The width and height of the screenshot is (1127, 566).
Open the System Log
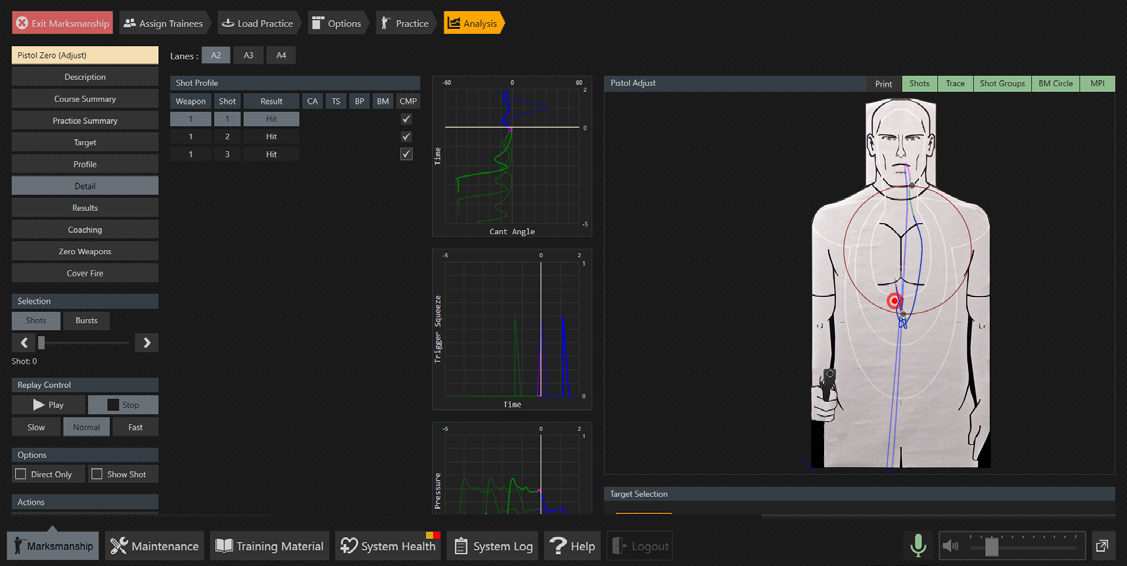click(492, 546)
